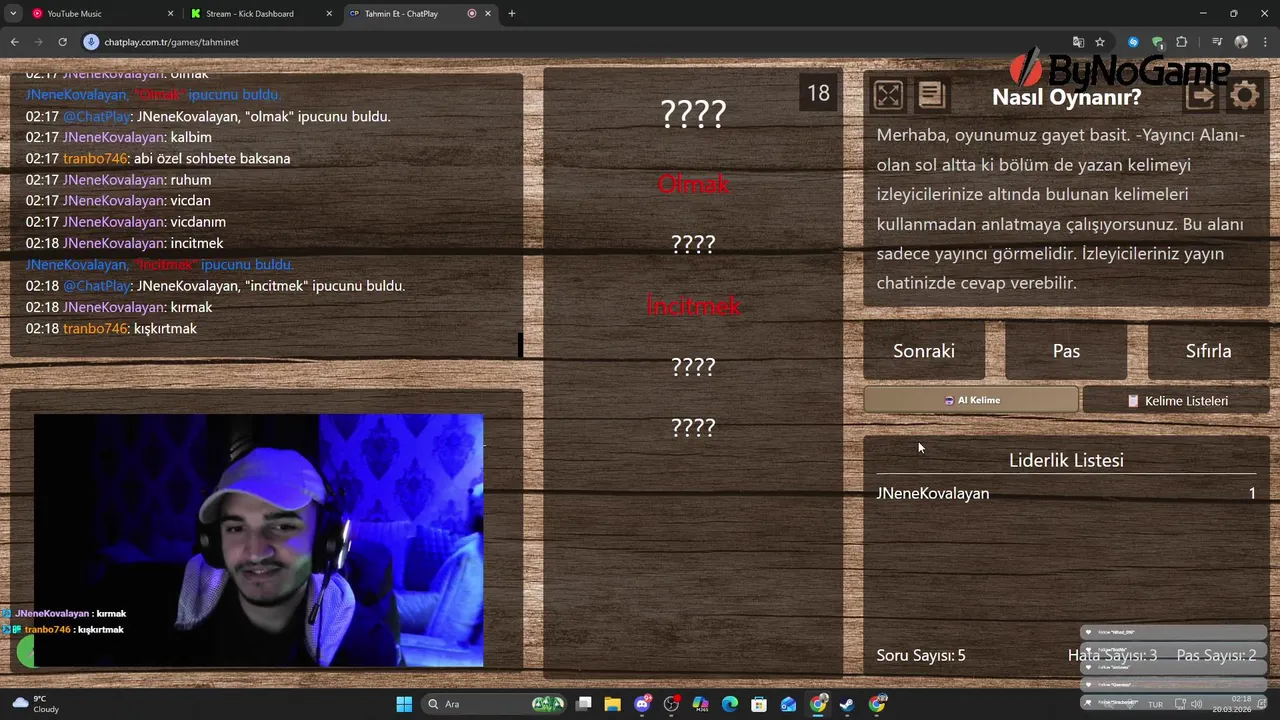Open the Shazam browser extension

coord(1133,42)
